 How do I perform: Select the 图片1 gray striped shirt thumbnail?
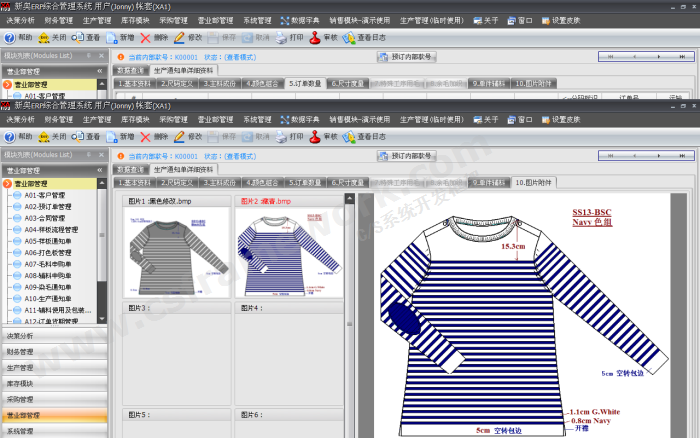pyautogui.click(x=175, y=250)
